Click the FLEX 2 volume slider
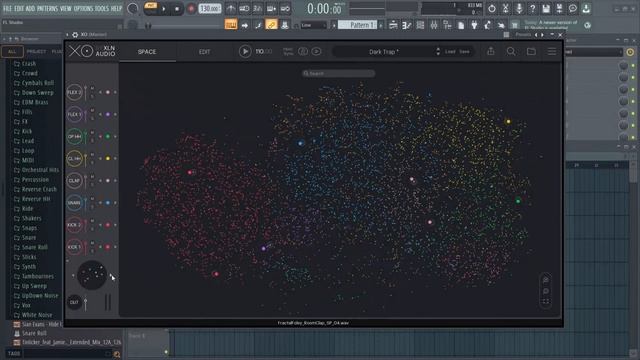Screen dimensions: 640x360 pos(85,93)
